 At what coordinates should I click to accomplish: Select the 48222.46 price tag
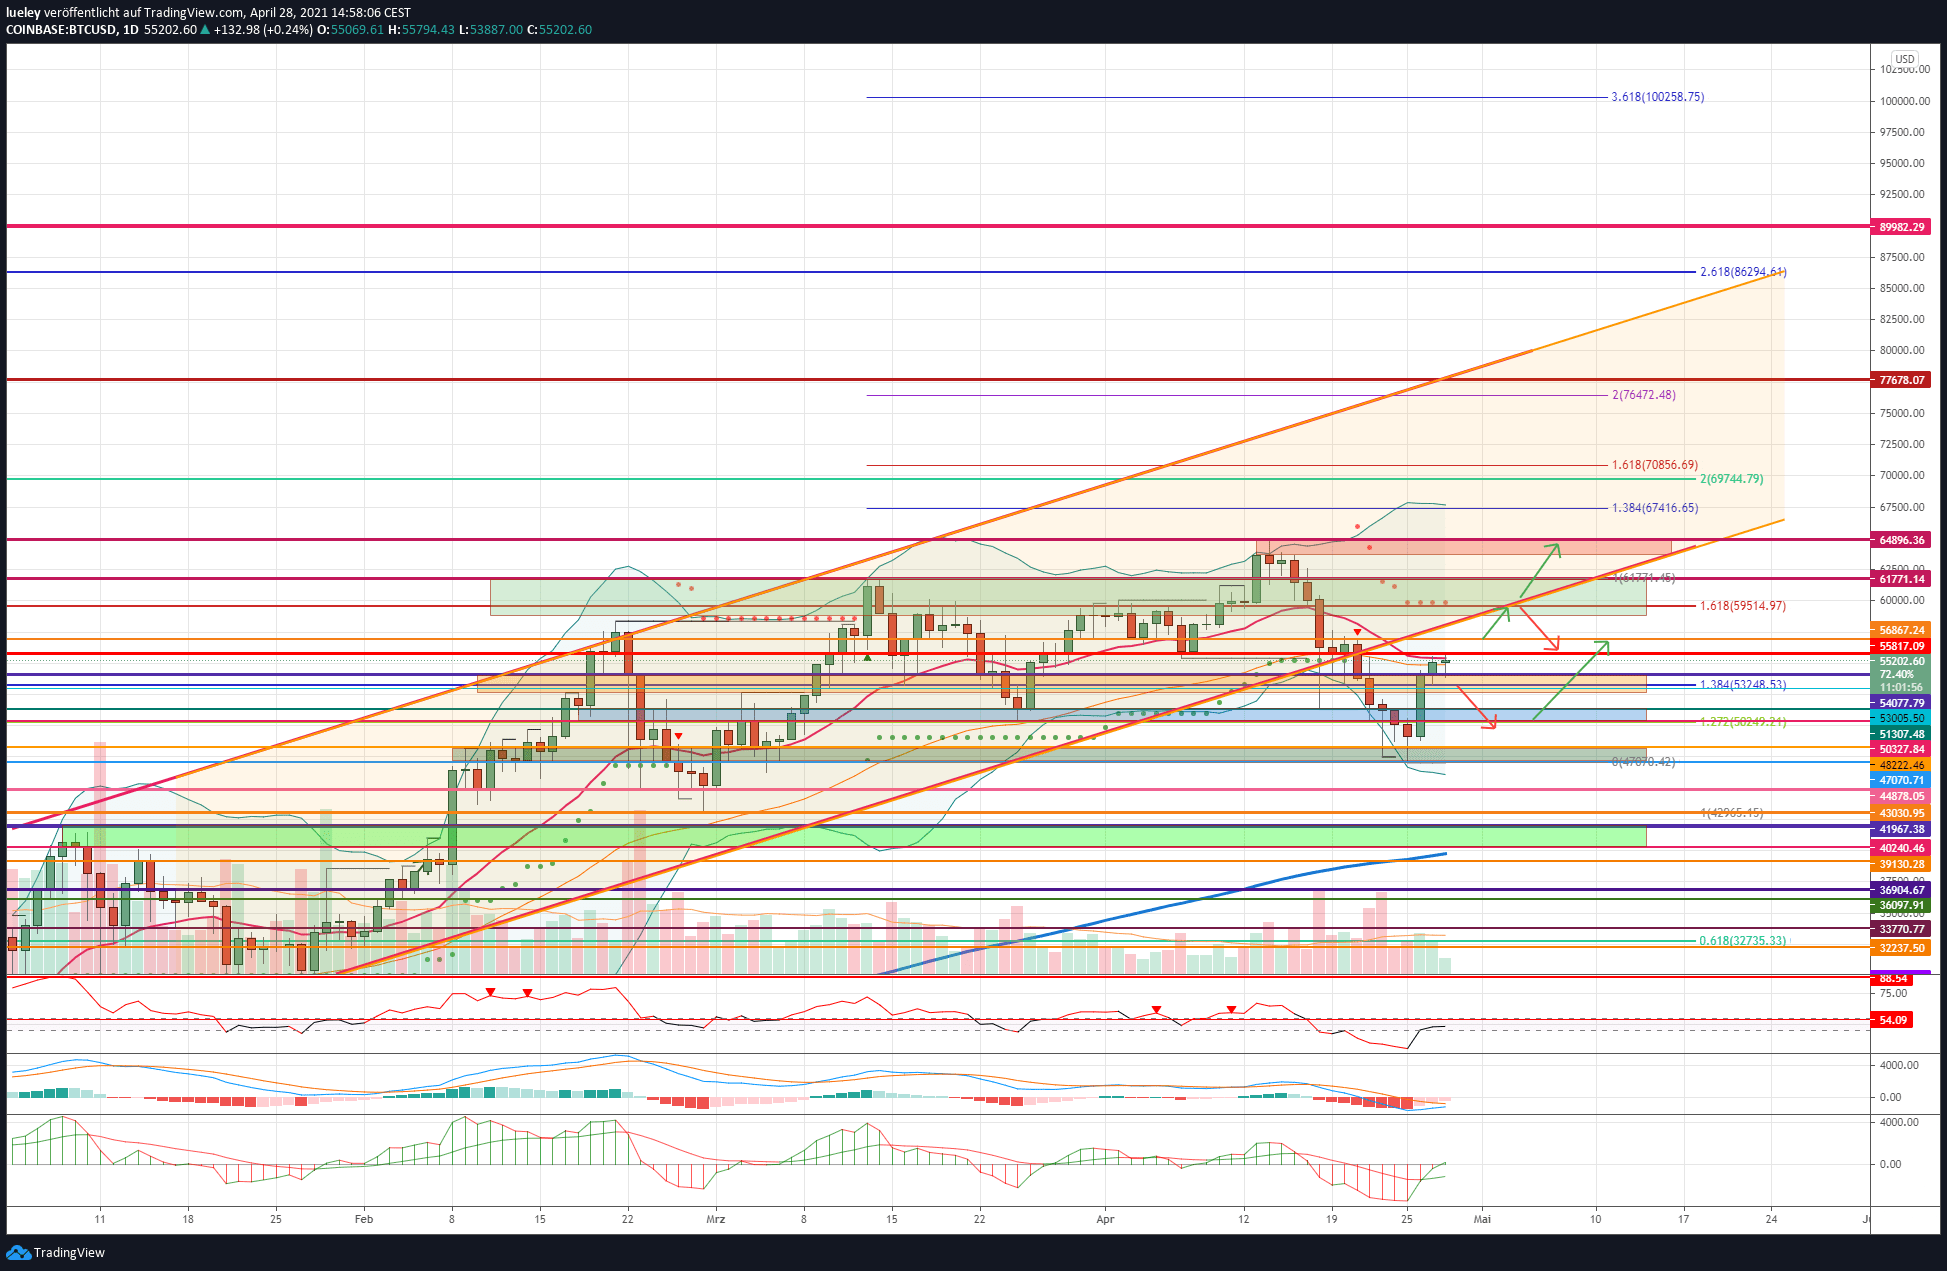pos(1901,765)
